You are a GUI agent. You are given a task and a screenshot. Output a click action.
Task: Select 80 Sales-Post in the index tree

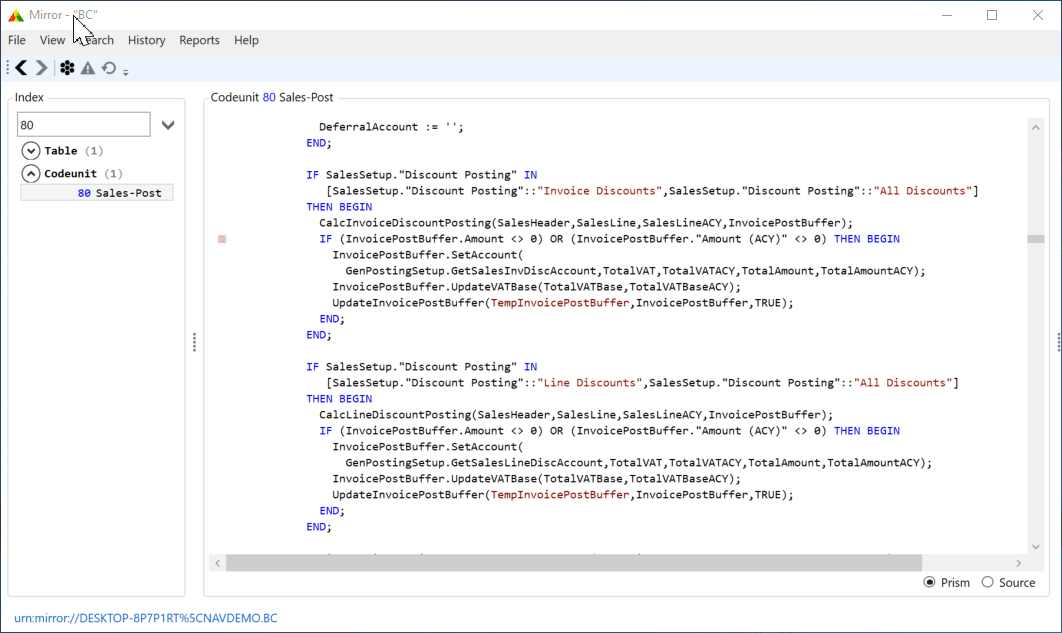(97, 193)
